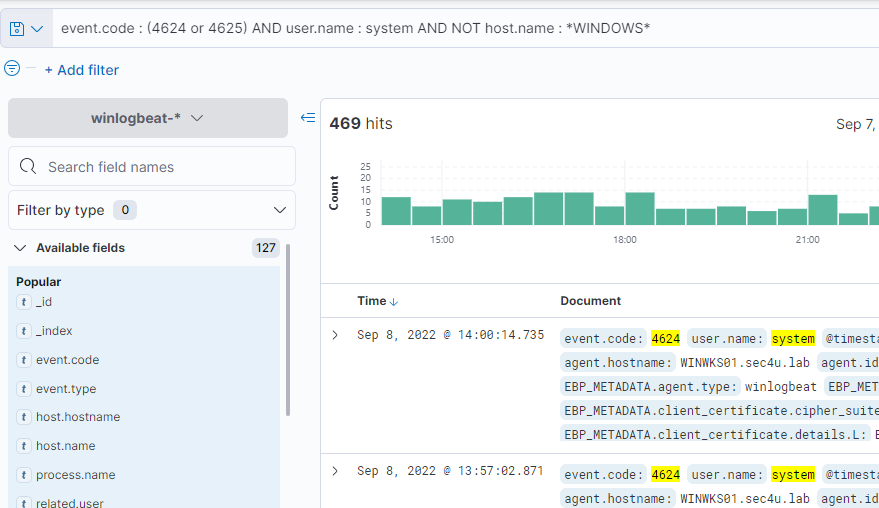Viewport: 879px width, 508px height.
Task: Click the search magnifier icon in field search
Action: (x=28, y=167)
